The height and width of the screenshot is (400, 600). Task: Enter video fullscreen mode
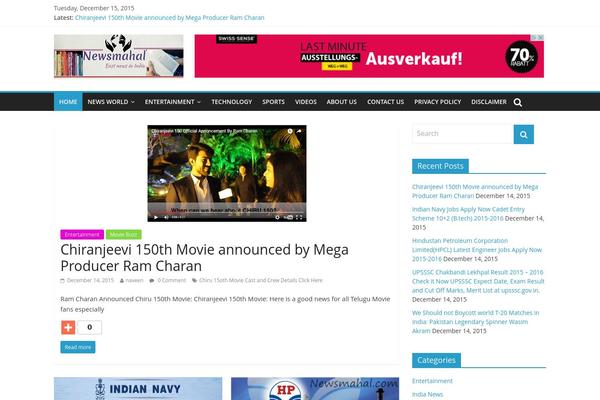pos(299,217)
